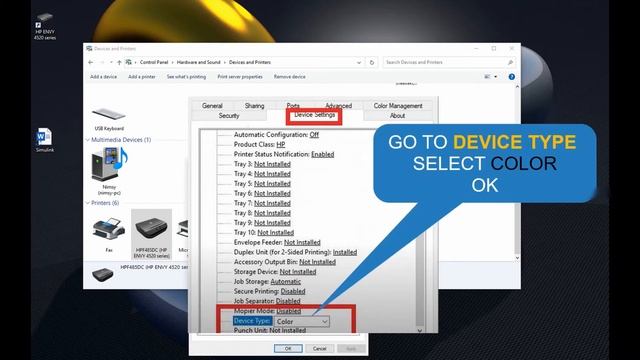The height and width of the screenshot is (360, 640).
Task: Expand the address bar history dropdown
Action: click(359, 62)
